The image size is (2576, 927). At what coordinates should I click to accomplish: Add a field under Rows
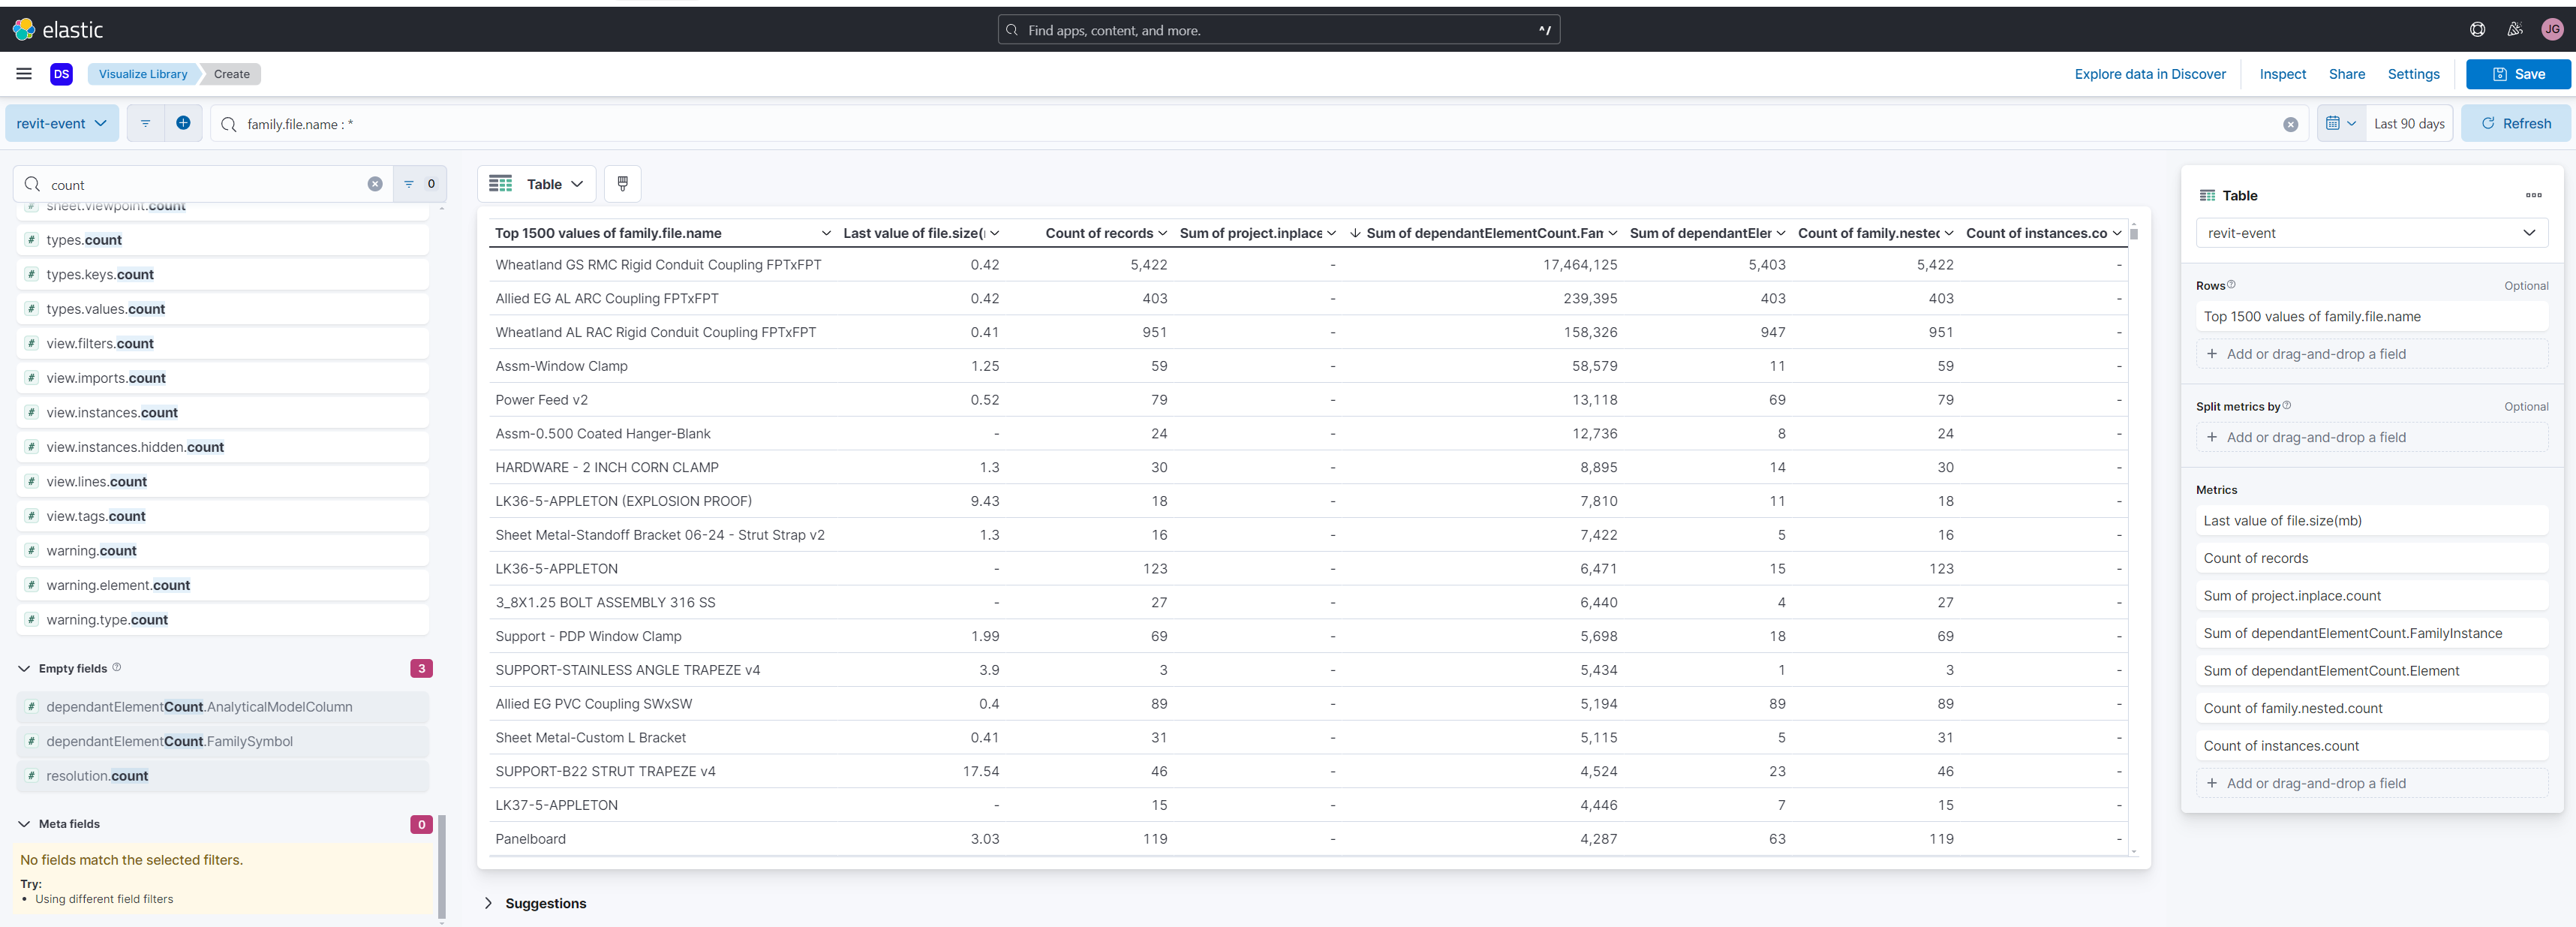(x=2371, y=354)
